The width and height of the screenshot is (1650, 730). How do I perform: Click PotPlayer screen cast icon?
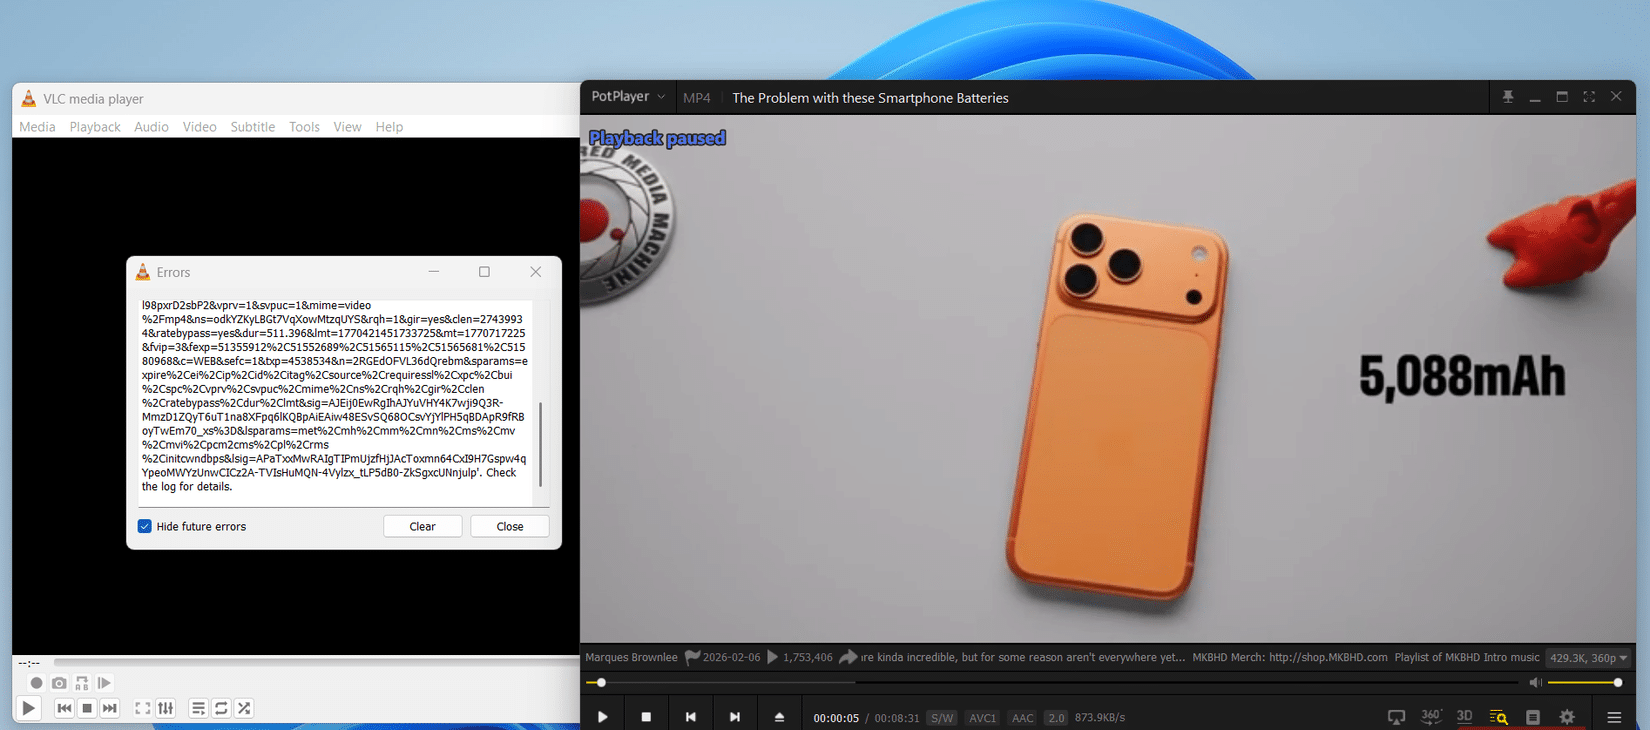(1396, 717)
